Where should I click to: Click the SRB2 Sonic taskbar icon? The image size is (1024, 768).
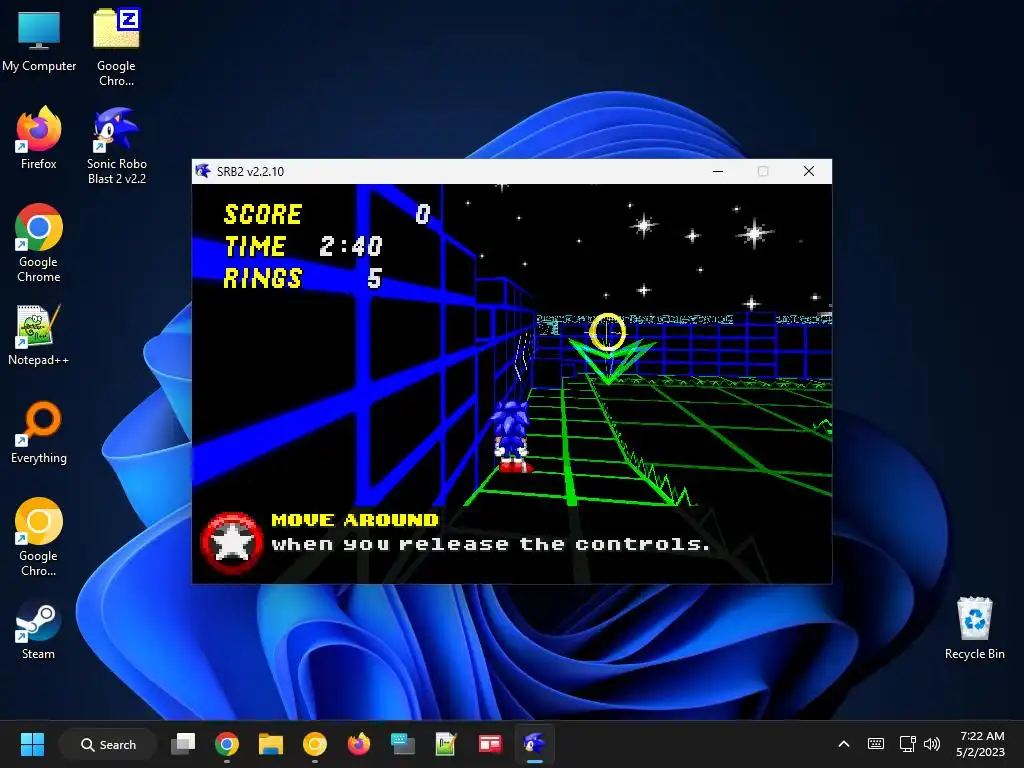(x=534, y=744)
